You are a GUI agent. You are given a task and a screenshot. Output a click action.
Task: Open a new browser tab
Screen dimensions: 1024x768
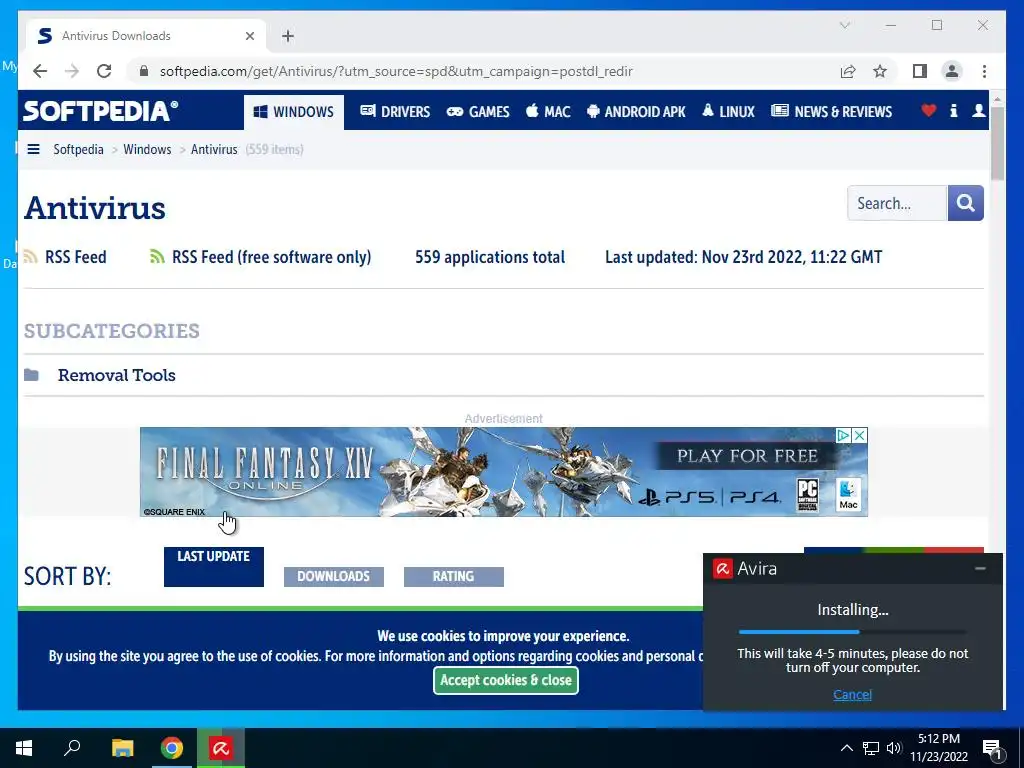(x=288, y=36)
